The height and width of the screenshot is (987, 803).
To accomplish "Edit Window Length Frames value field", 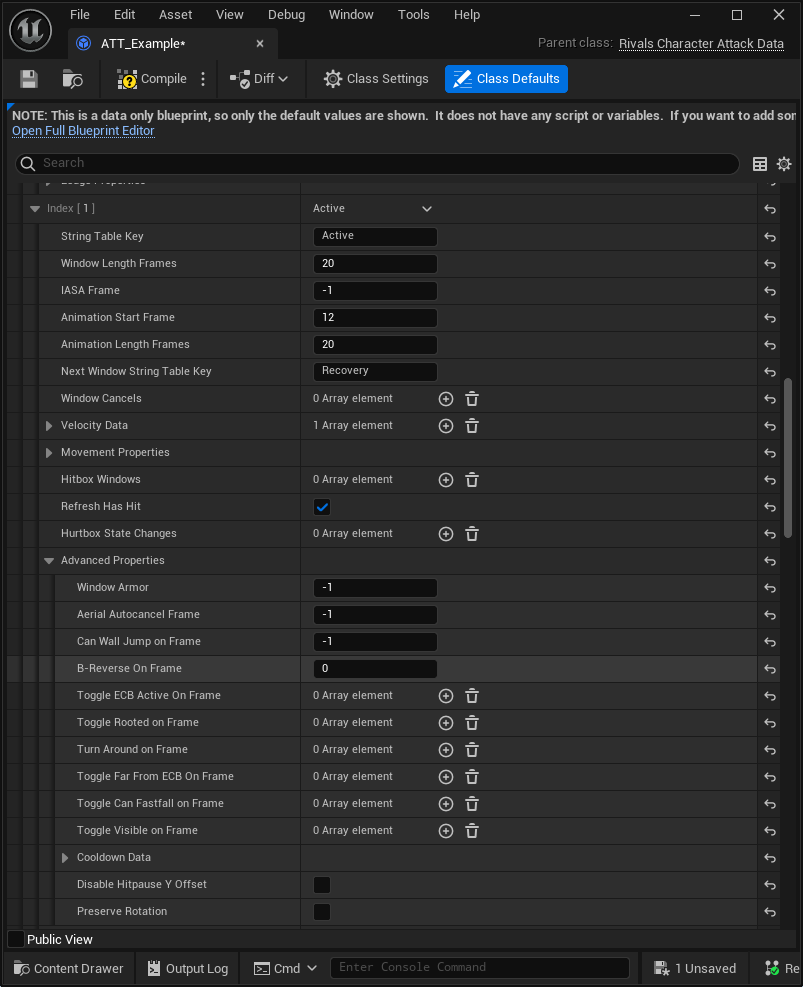I will click(375, 264).
